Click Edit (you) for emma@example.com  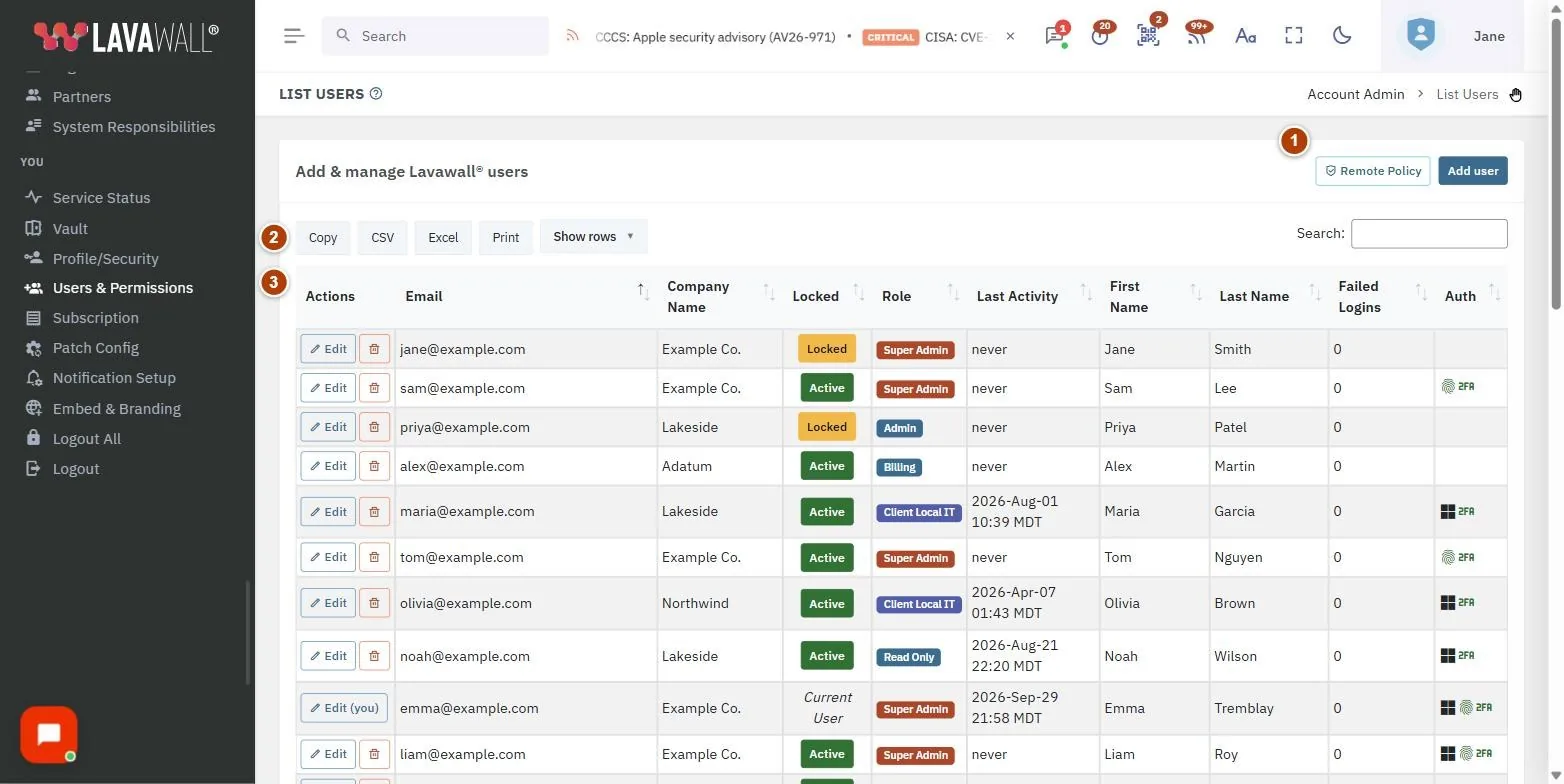(x=344, y=708)
